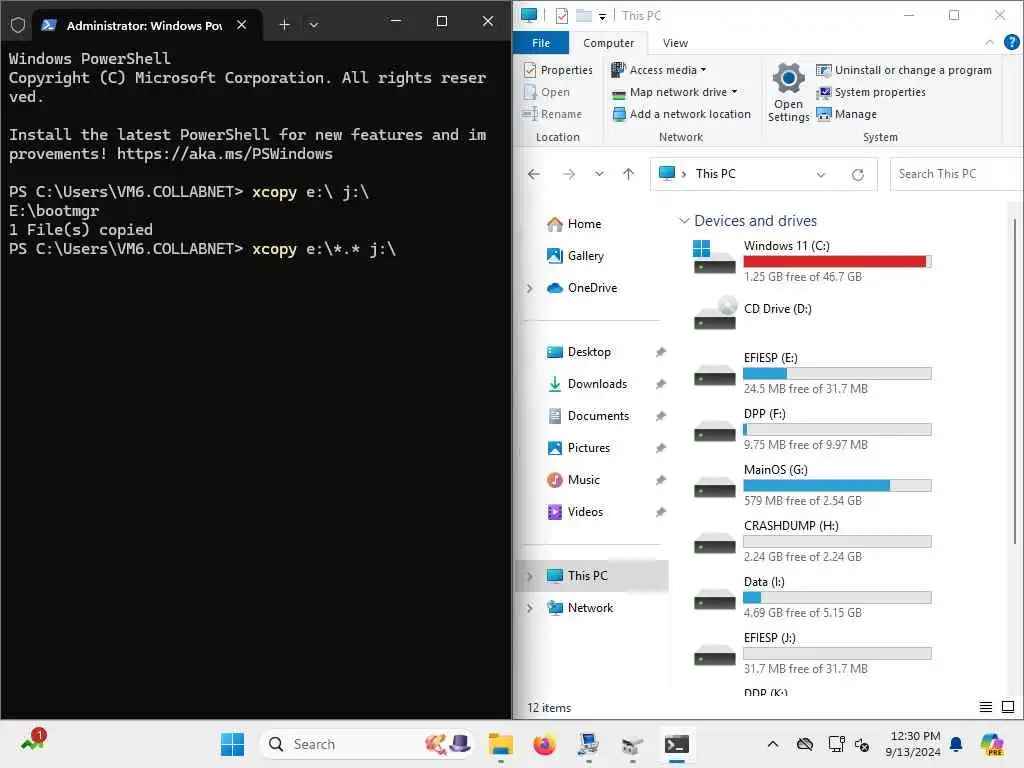Image resolution: width=1024 pixels, height=768 pixels.
Task: Open quick access toolbar customize dropdown
Action: (602, 17)
